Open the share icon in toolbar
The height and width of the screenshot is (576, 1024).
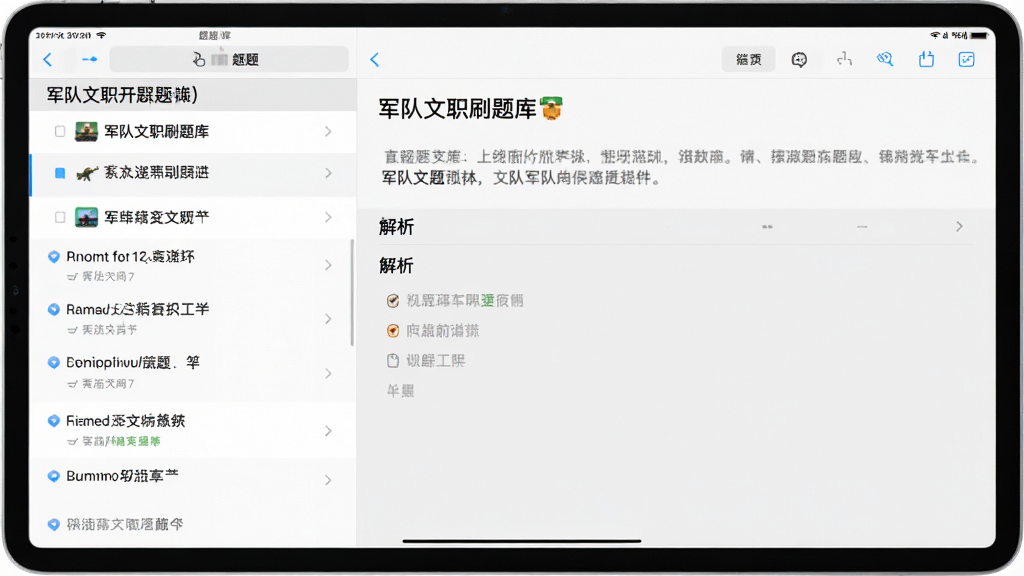tap(926, 59)
